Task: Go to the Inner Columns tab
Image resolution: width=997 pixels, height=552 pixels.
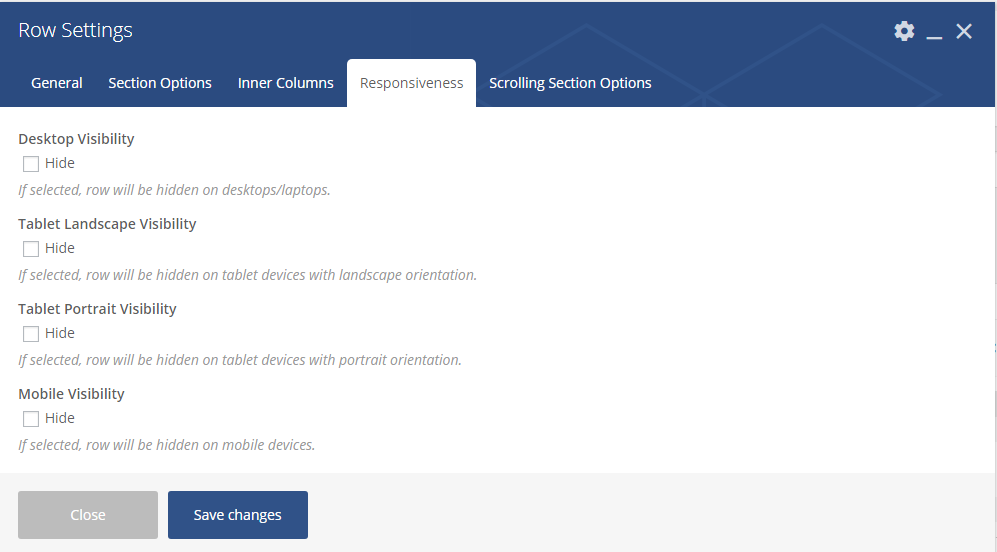Action: 286,83
